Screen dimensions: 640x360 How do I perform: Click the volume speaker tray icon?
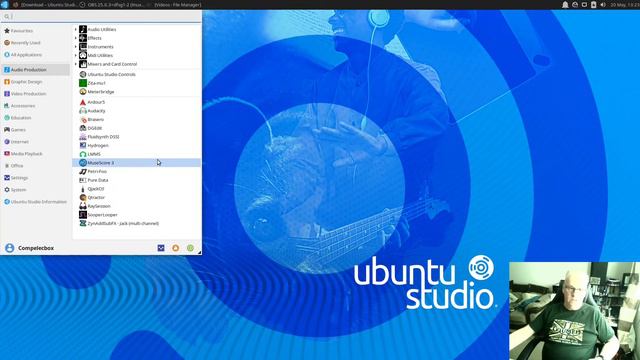point(603,4)
